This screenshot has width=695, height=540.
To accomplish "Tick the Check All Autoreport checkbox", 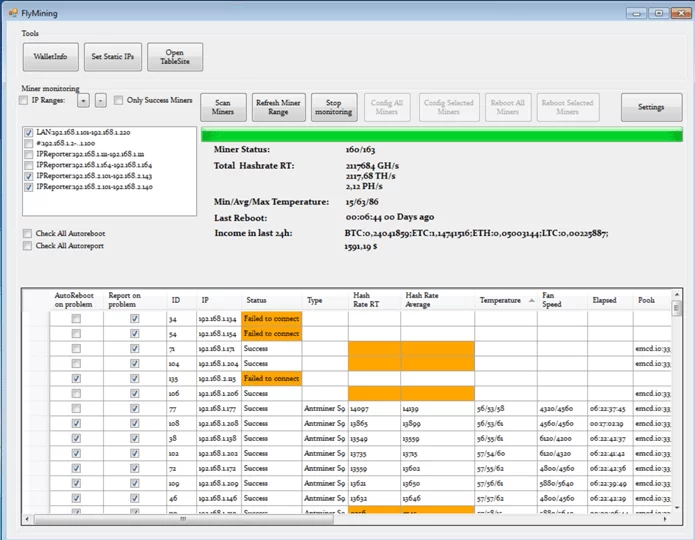I will click(x=27, y=245).
